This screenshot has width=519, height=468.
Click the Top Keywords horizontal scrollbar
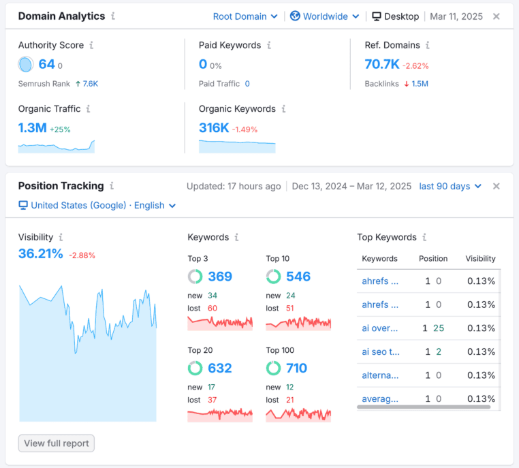tap(424, 407)
